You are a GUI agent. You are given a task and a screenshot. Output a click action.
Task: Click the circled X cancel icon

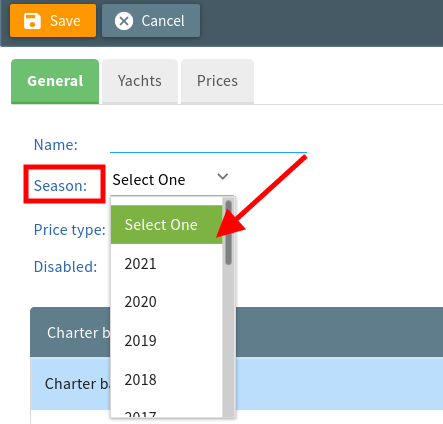[x=124, y=21]
